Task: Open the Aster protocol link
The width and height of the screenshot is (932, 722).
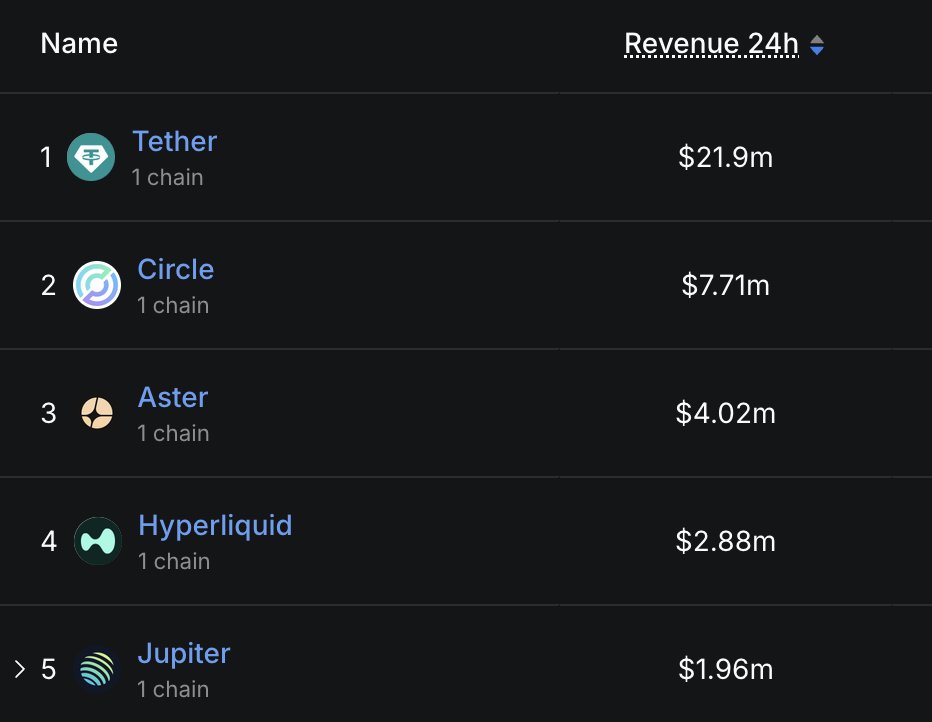Action: pyautogui.click(x=173, y=397)
